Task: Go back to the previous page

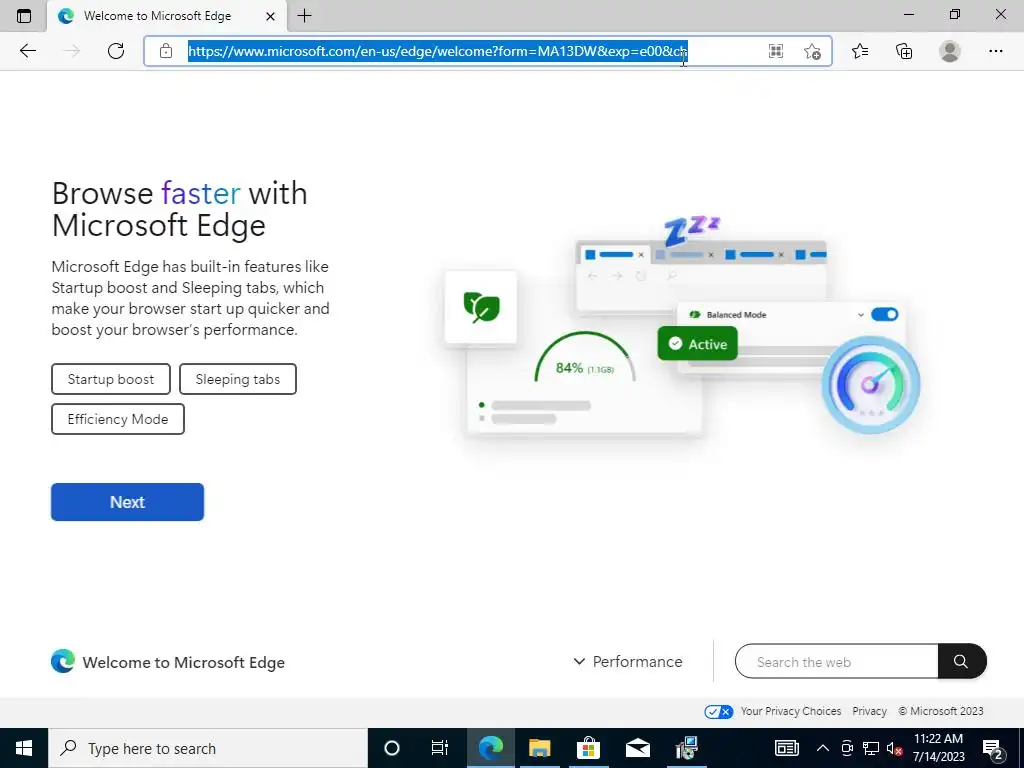Action: [x=27, y=51]
